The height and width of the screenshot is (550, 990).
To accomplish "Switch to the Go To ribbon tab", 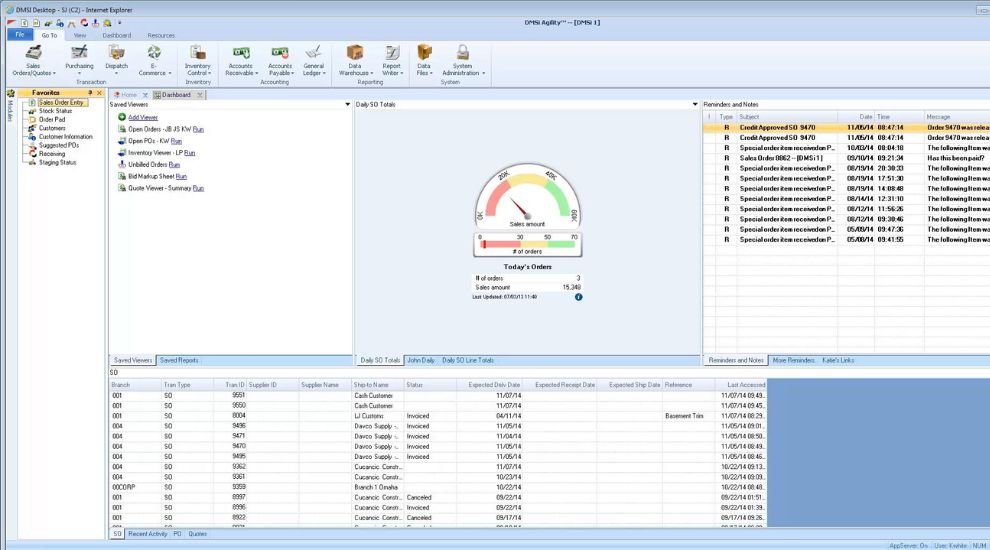I will tap(49, 35).
